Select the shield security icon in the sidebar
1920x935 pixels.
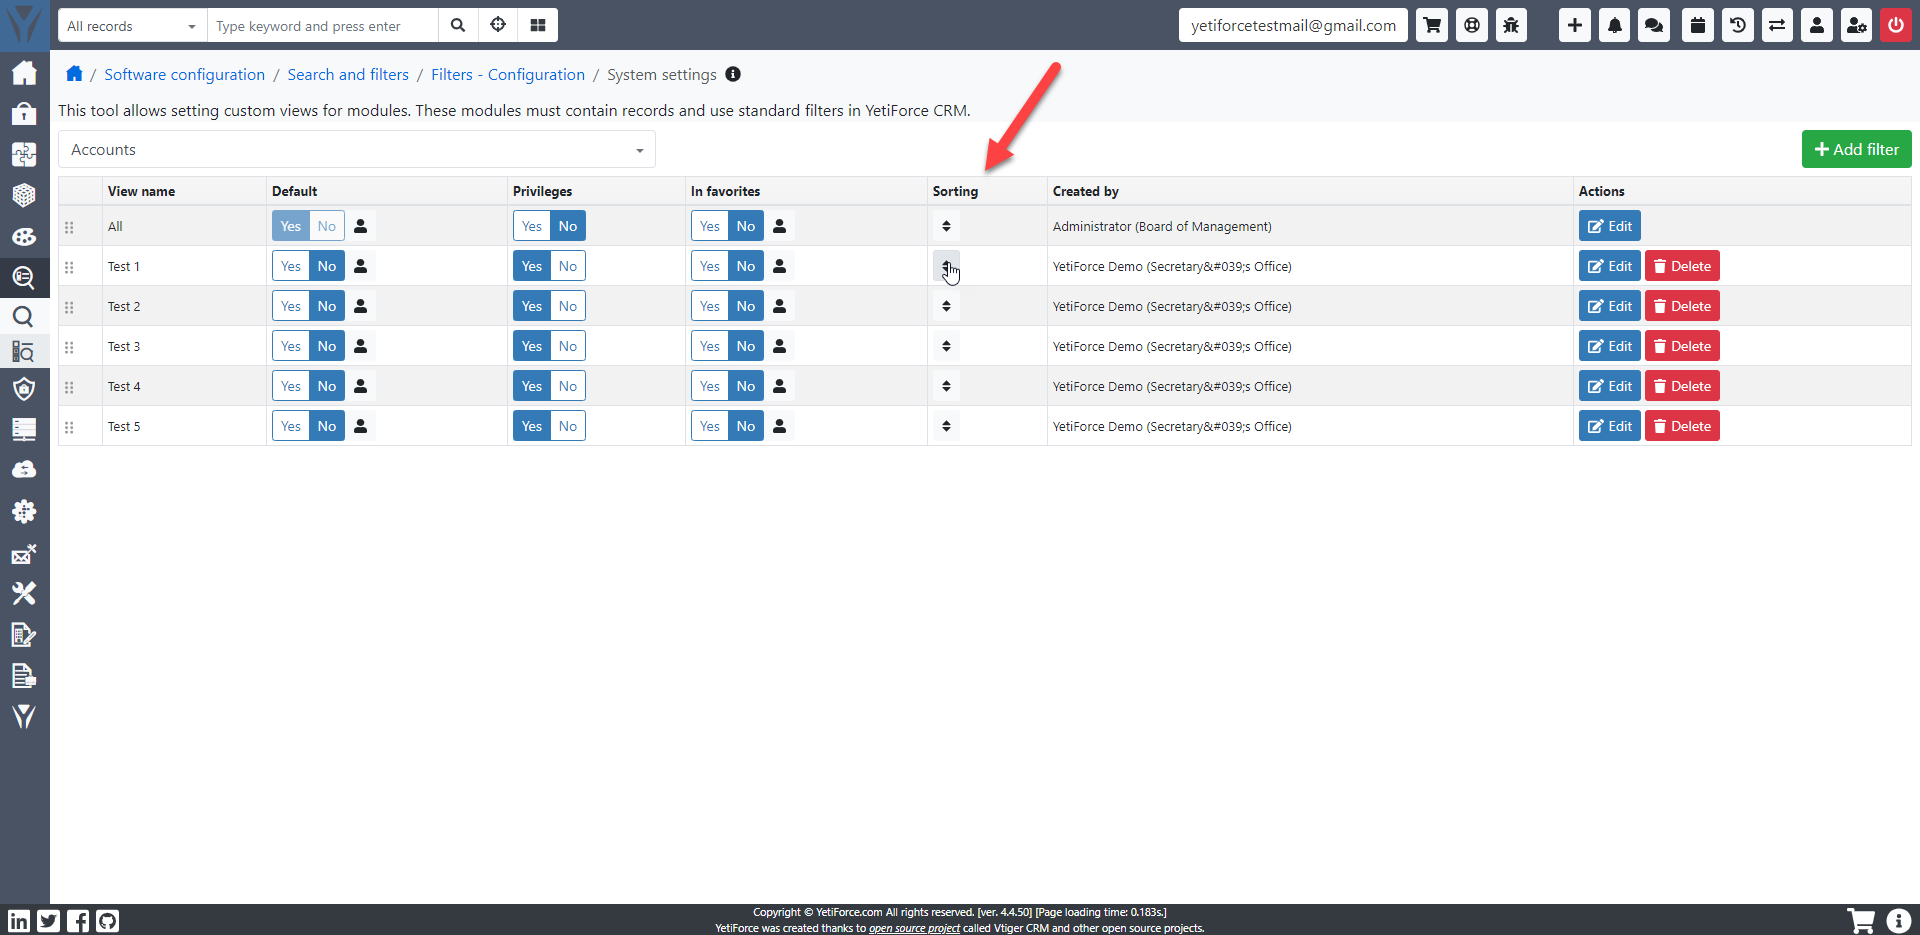pos(24,389)
